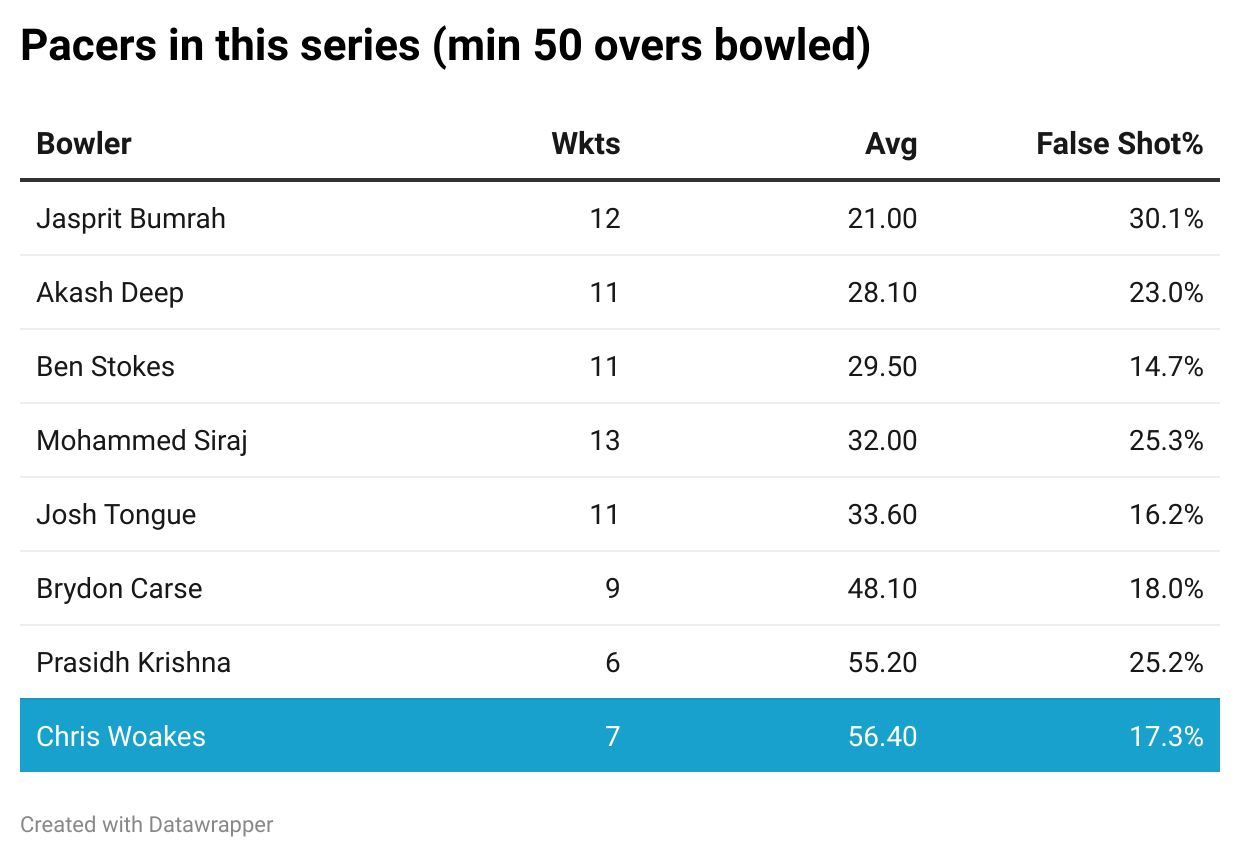This screenshot has width=1240, height=858.
Task: Click the highlighted Chris Woakes name
Action: tap(121, 736)
